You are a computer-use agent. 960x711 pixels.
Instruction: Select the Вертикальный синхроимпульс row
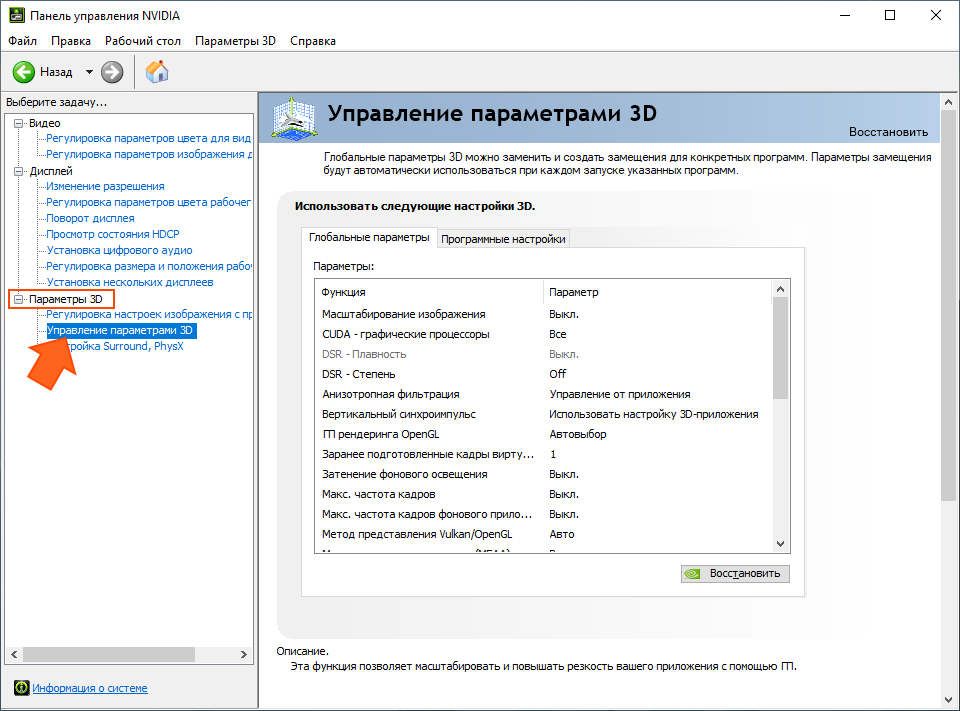[543, 415]
